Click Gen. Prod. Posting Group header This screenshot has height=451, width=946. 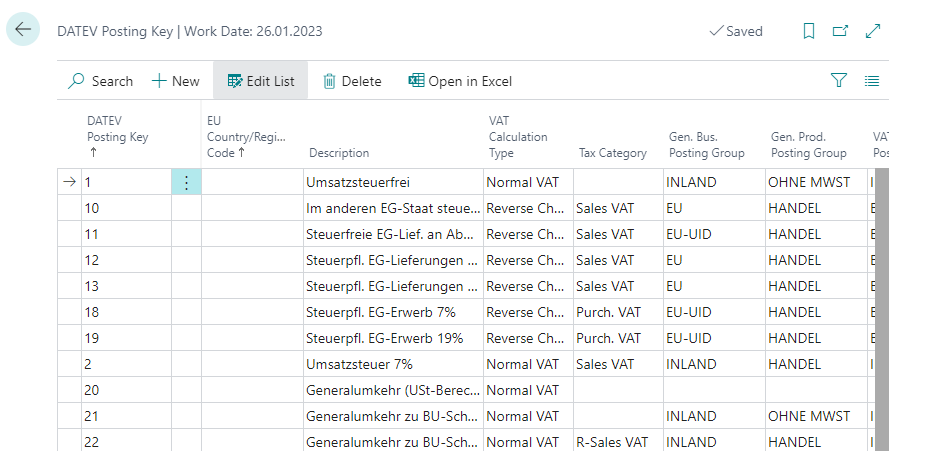click(808, 145)
